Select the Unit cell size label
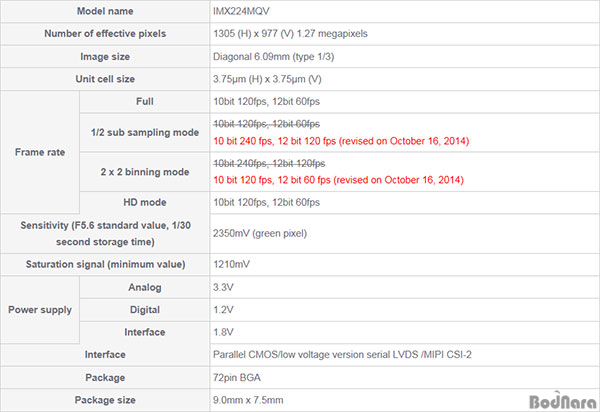Viewport: 600px width, 412px height. pyautogui.click(x=105, y=79)
